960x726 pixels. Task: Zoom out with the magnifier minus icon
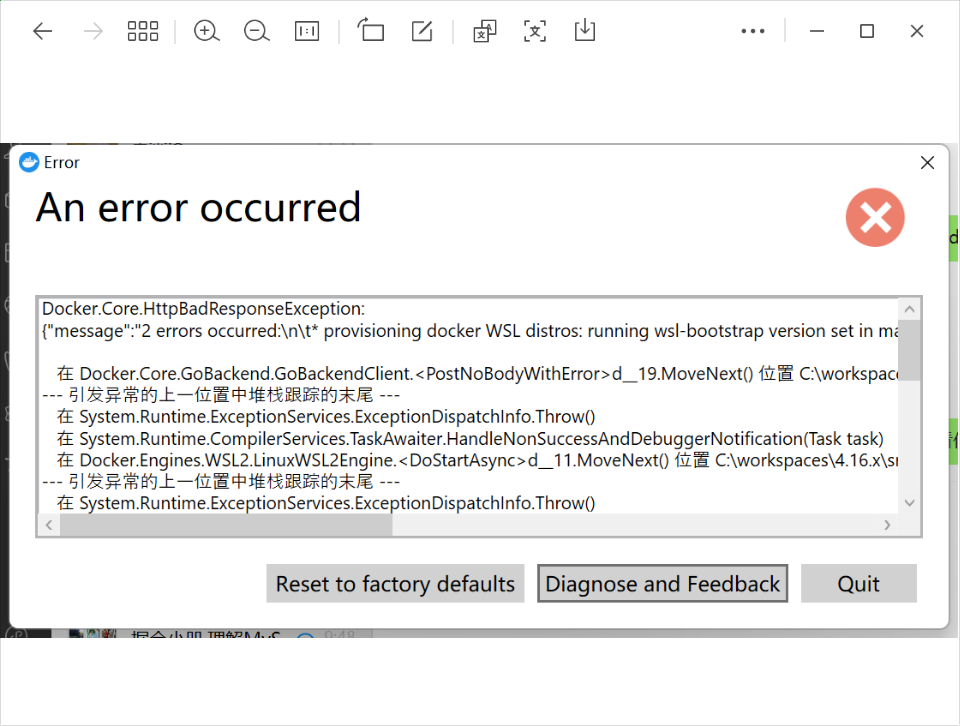click(x=257, y=31)
